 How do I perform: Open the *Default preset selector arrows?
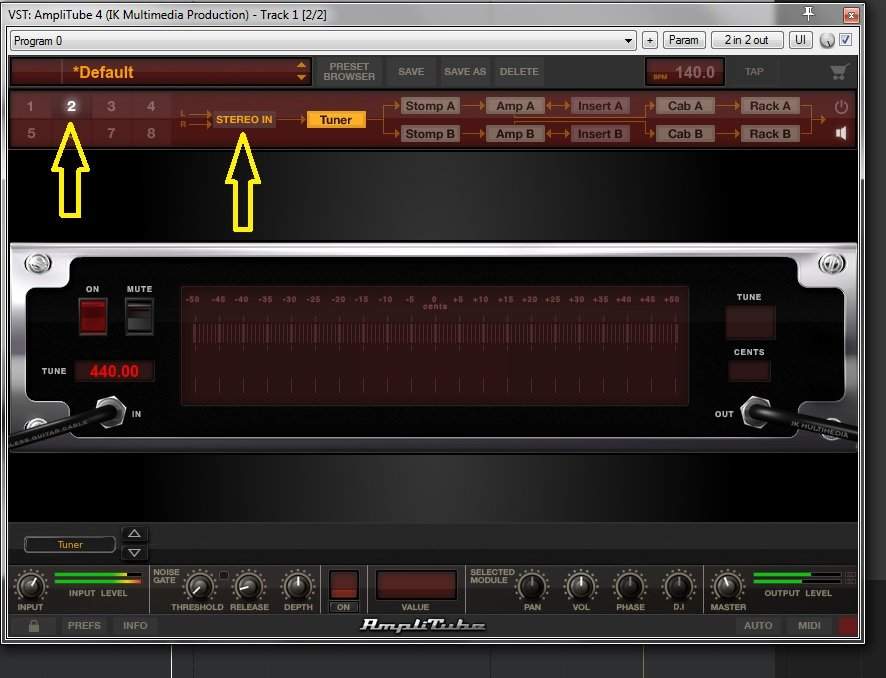pos(301,71)
